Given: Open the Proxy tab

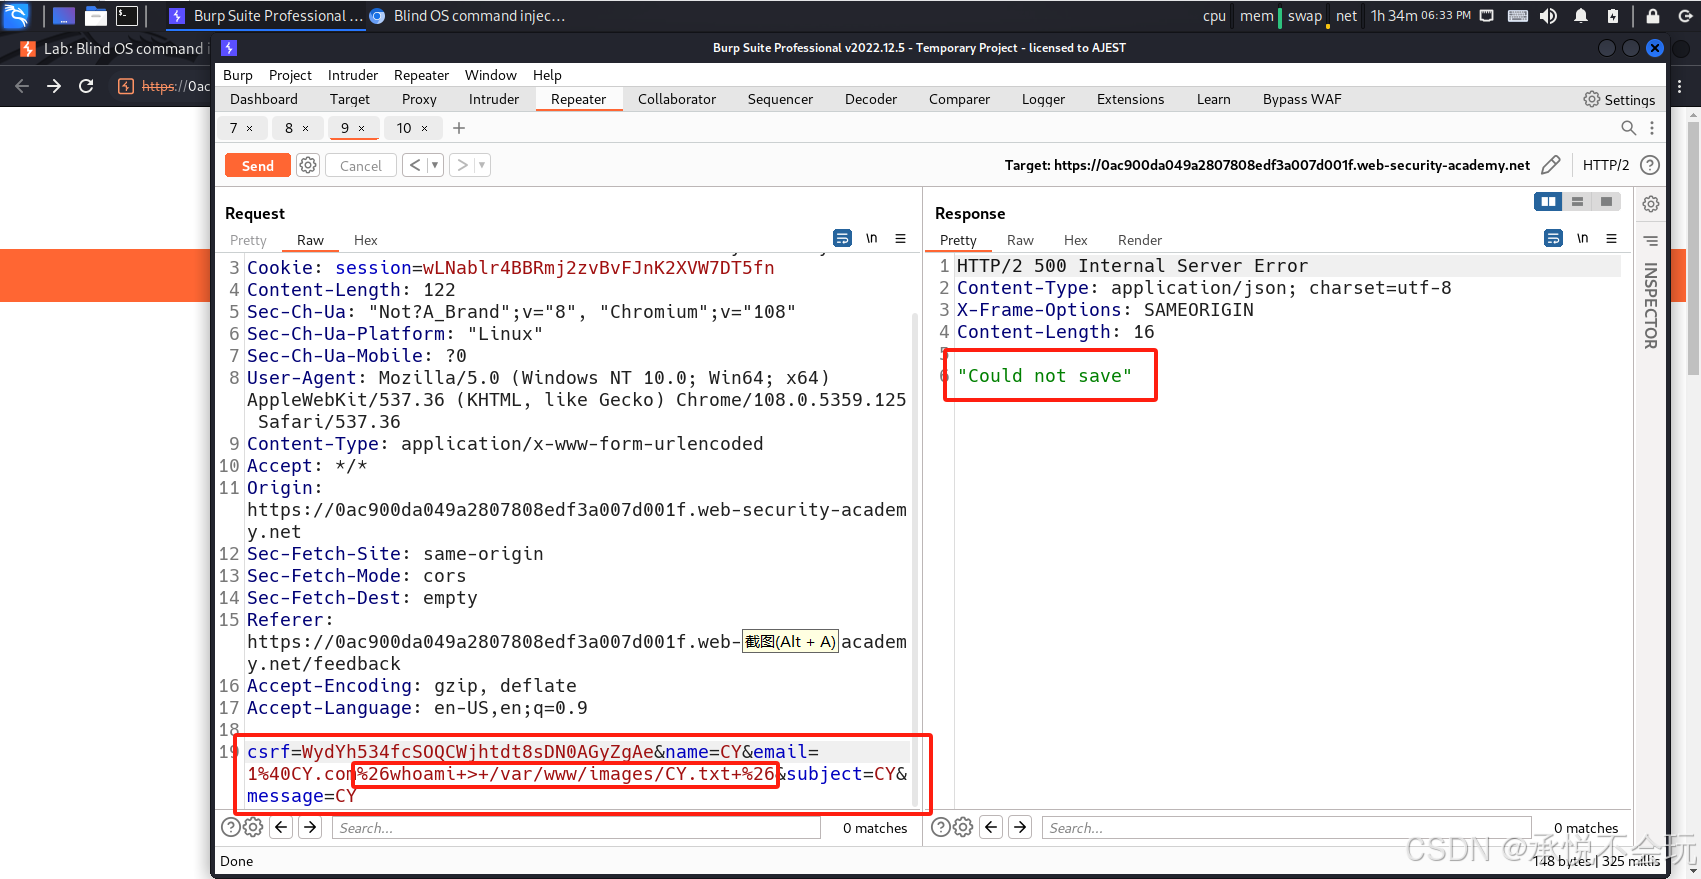Looking at the screenshot, I should [x=419, y=99].
